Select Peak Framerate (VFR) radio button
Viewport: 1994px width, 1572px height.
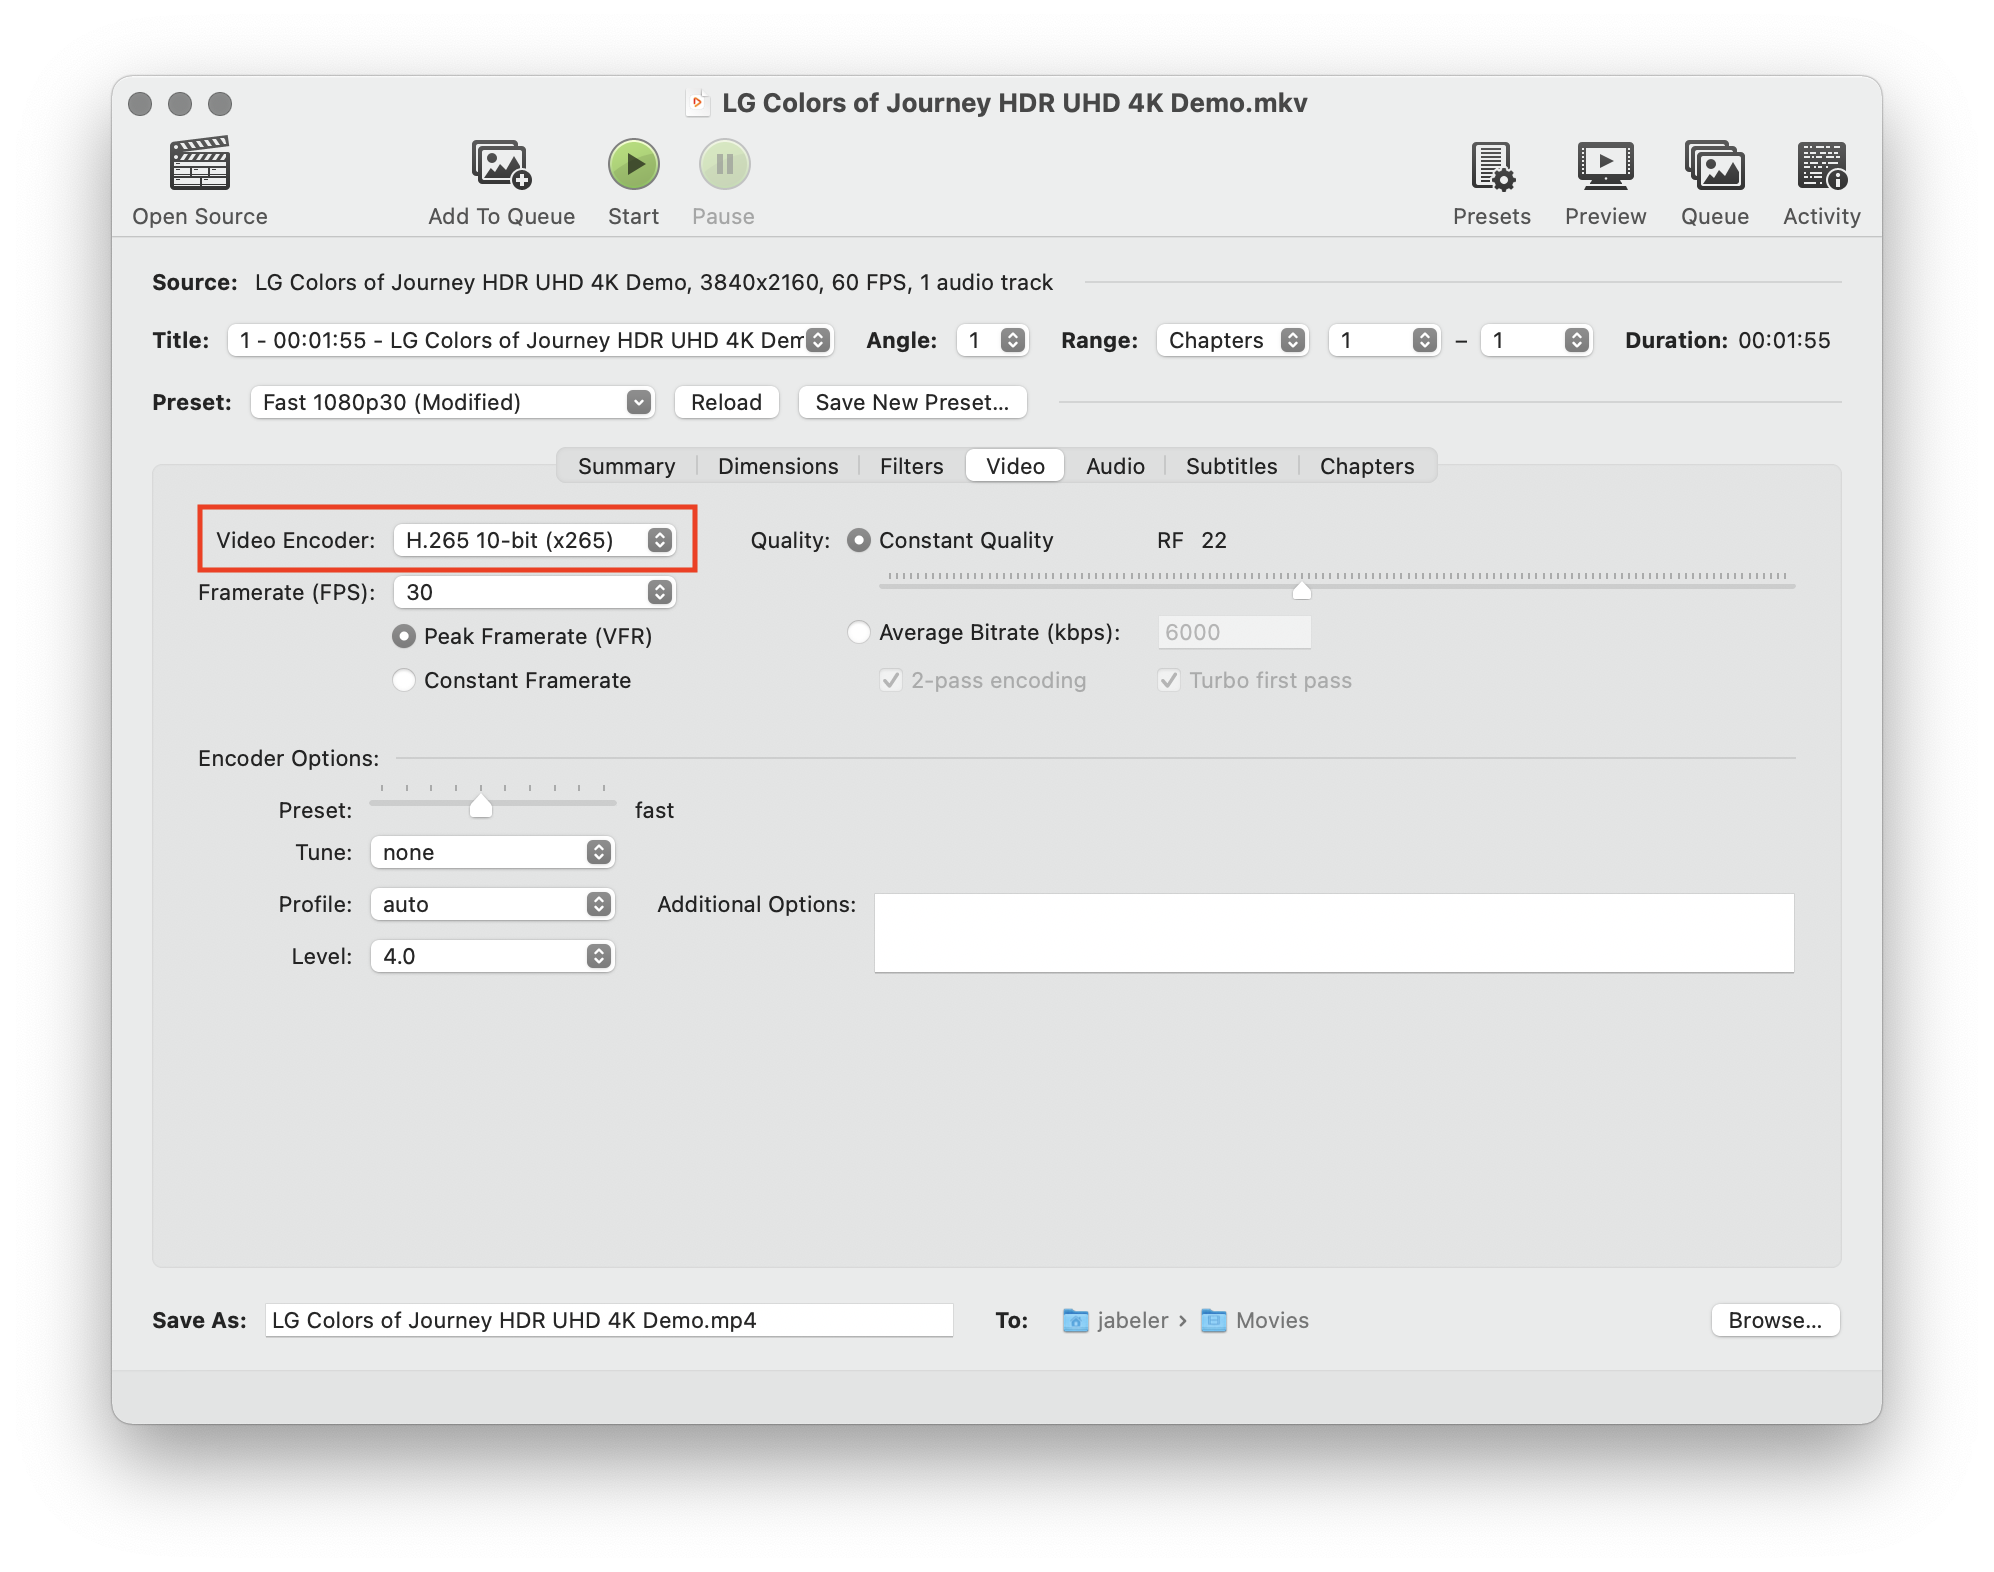404,636
